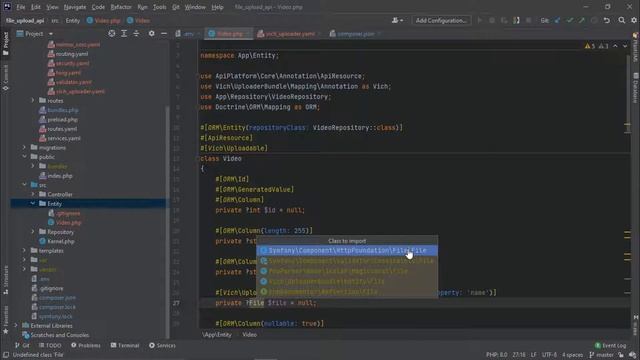640x360 pixels.
Task: Click the Expand All icon in Project panel
Action: [x=124, y=33]
